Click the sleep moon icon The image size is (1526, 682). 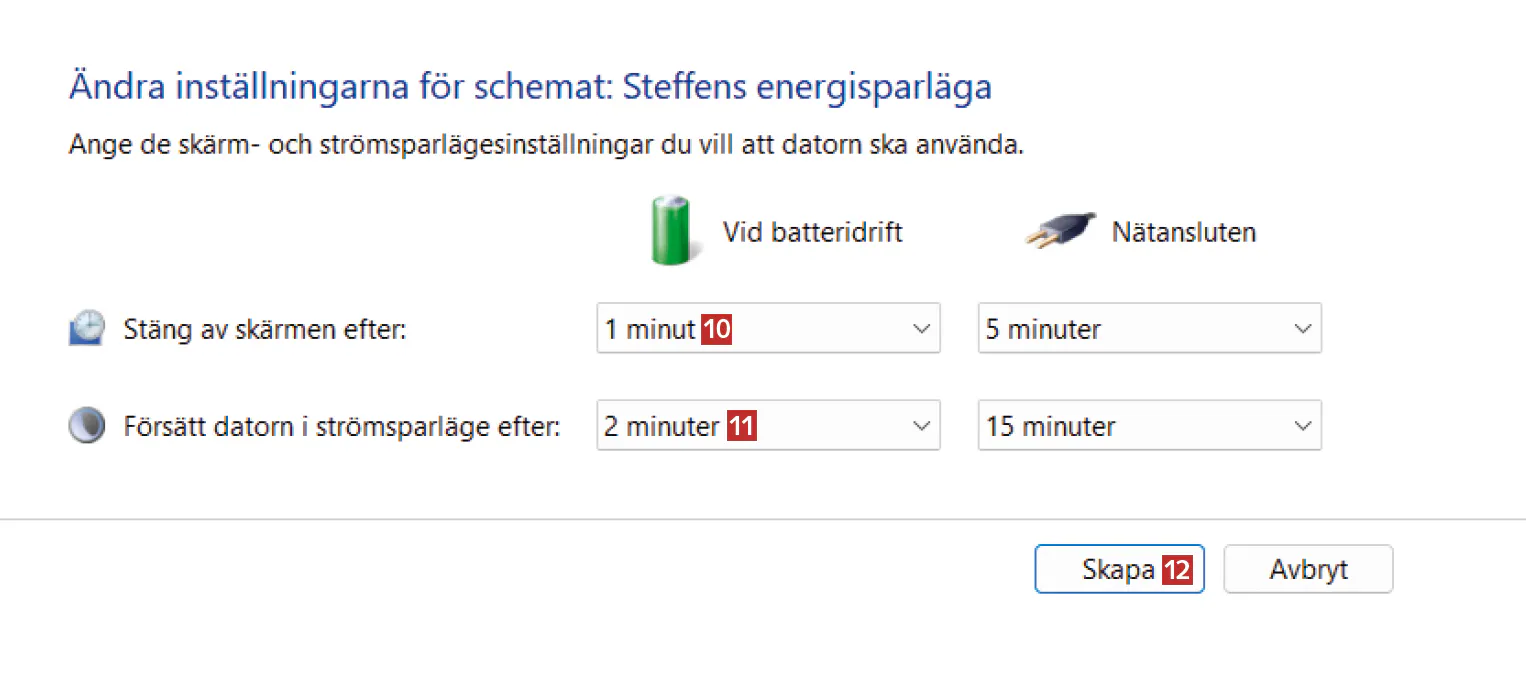click(x=87, y=427)
